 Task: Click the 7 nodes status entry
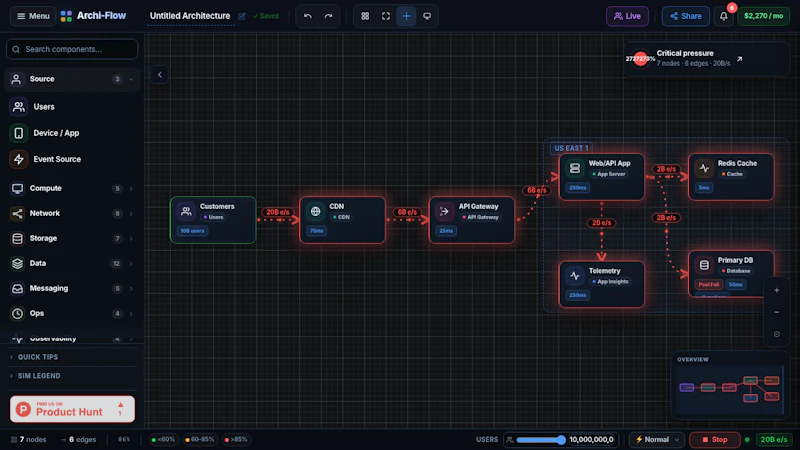[29, 439]
